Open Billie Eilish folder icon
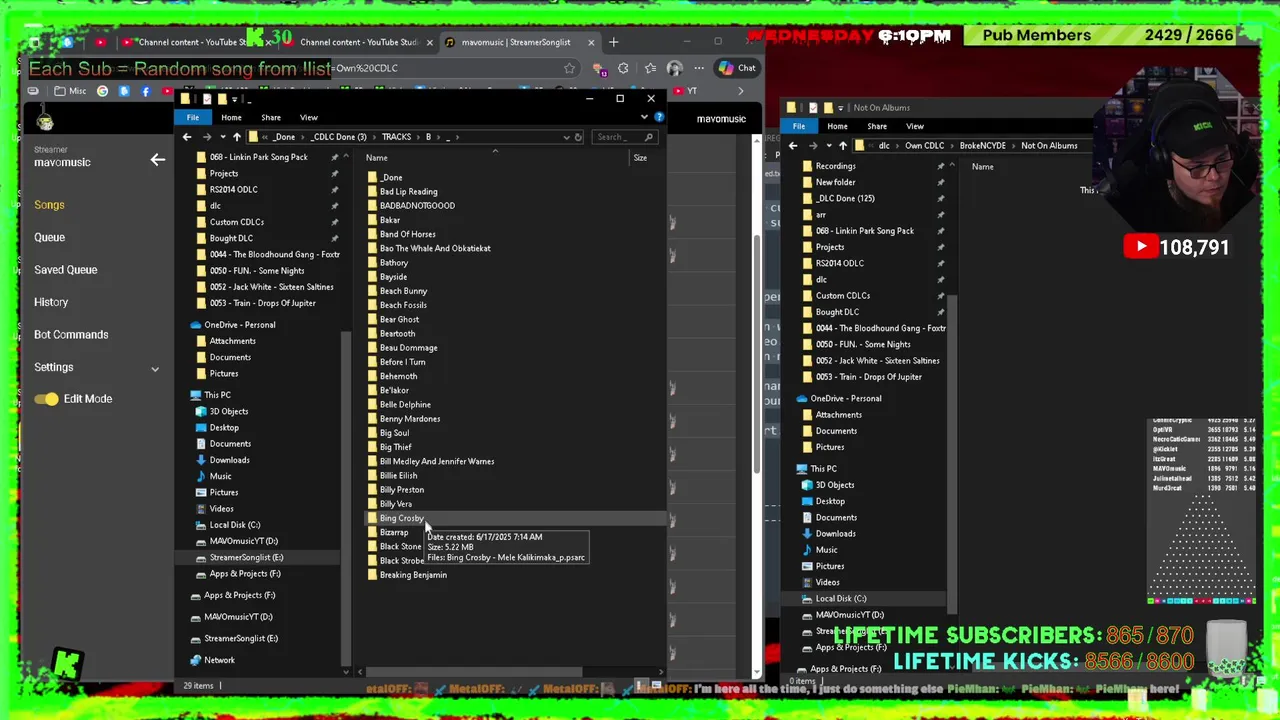1280x720 pixels. [x=372, y=476]
